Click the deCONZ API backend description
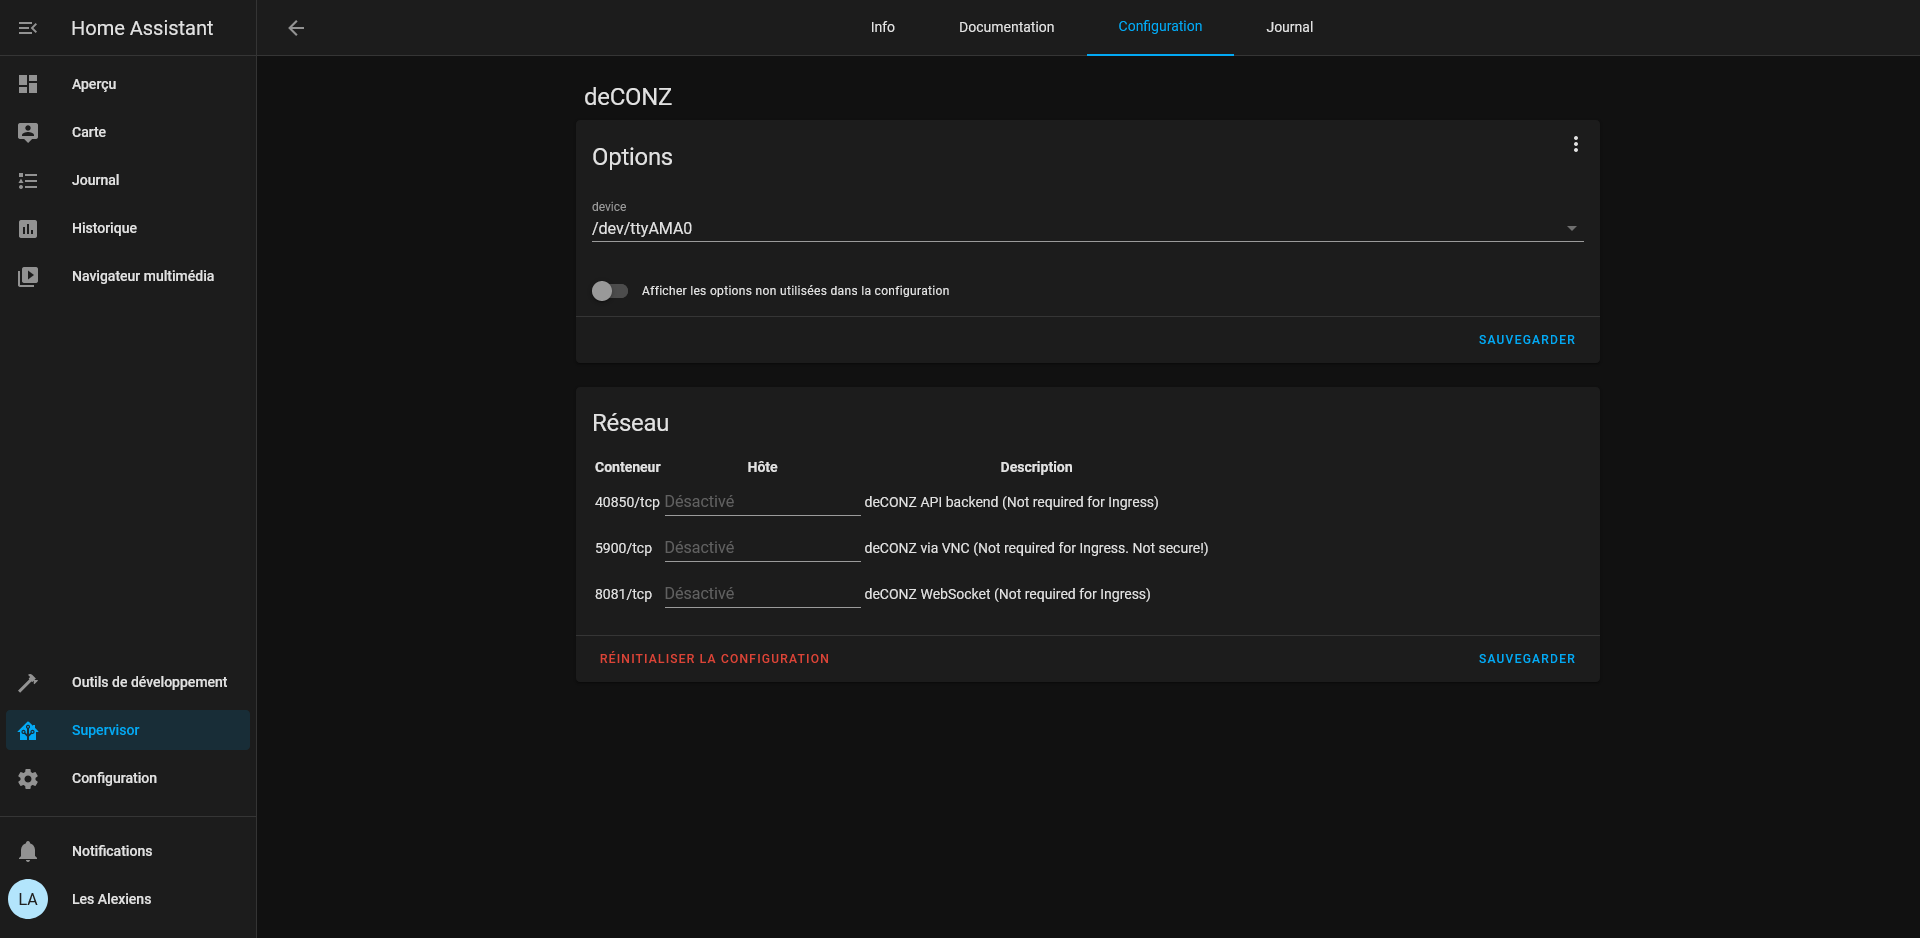Screen dimensions: 1920x938 [1011, 502]
